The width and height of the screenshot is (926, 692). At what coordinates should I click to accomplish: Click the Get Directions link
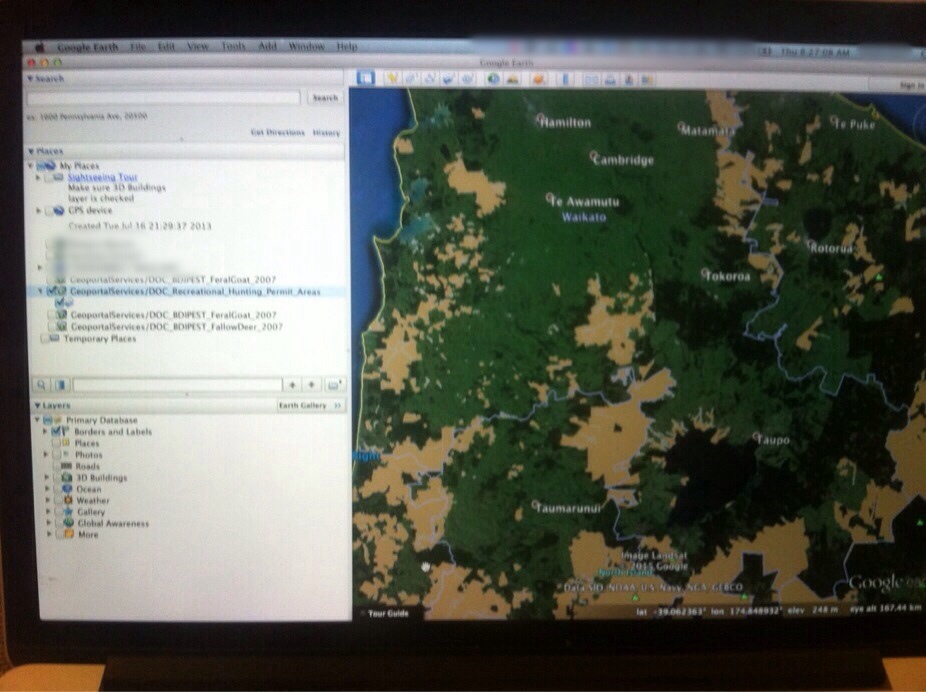pos(278,132)
